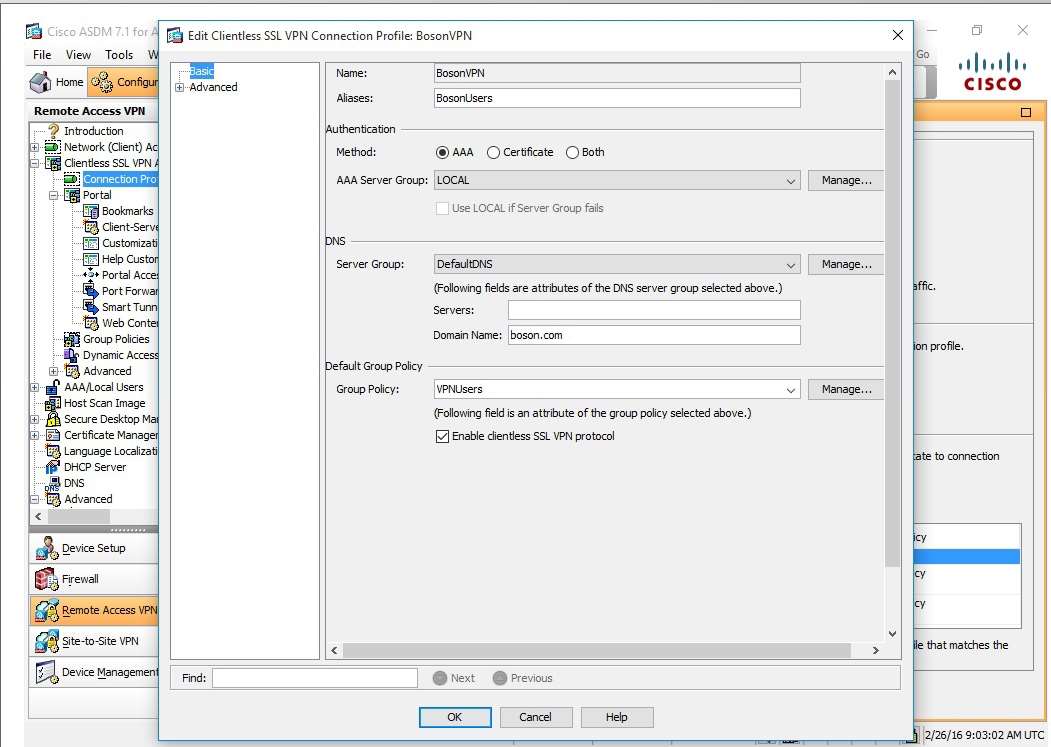The height and width of the screenshot is (747, 1051).
Task: Collapse the Clientless SSL VPN Access node
Action: [35, 163]
